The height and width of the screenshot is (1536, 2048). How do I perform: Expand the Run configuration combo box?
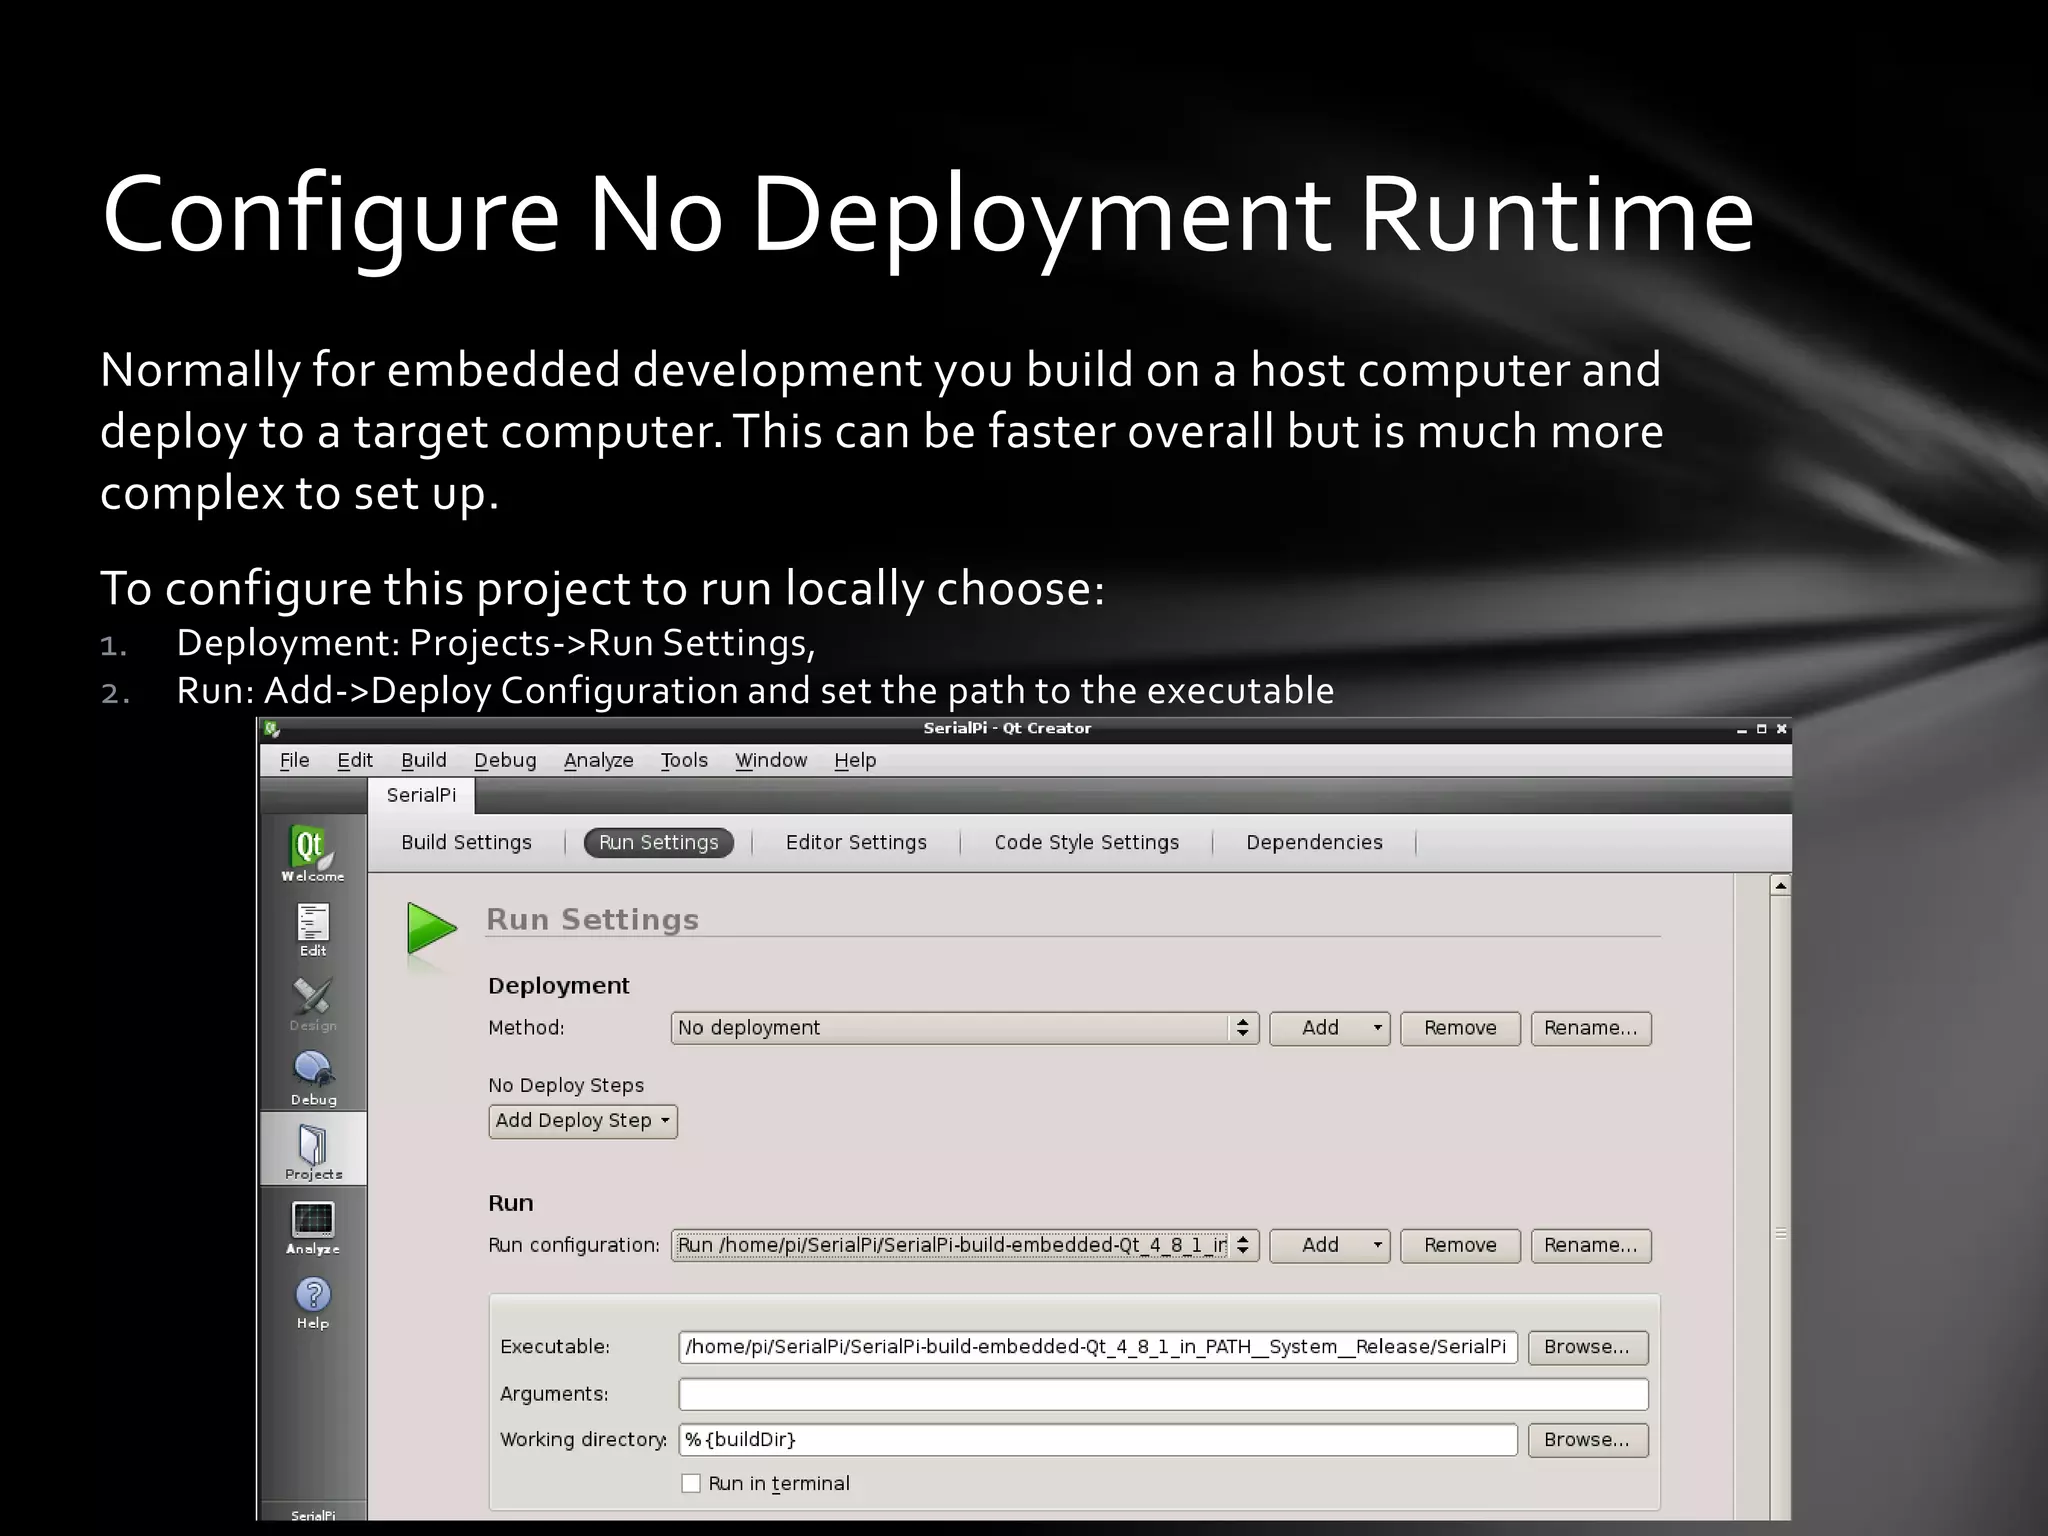[x=965, y=1246]
